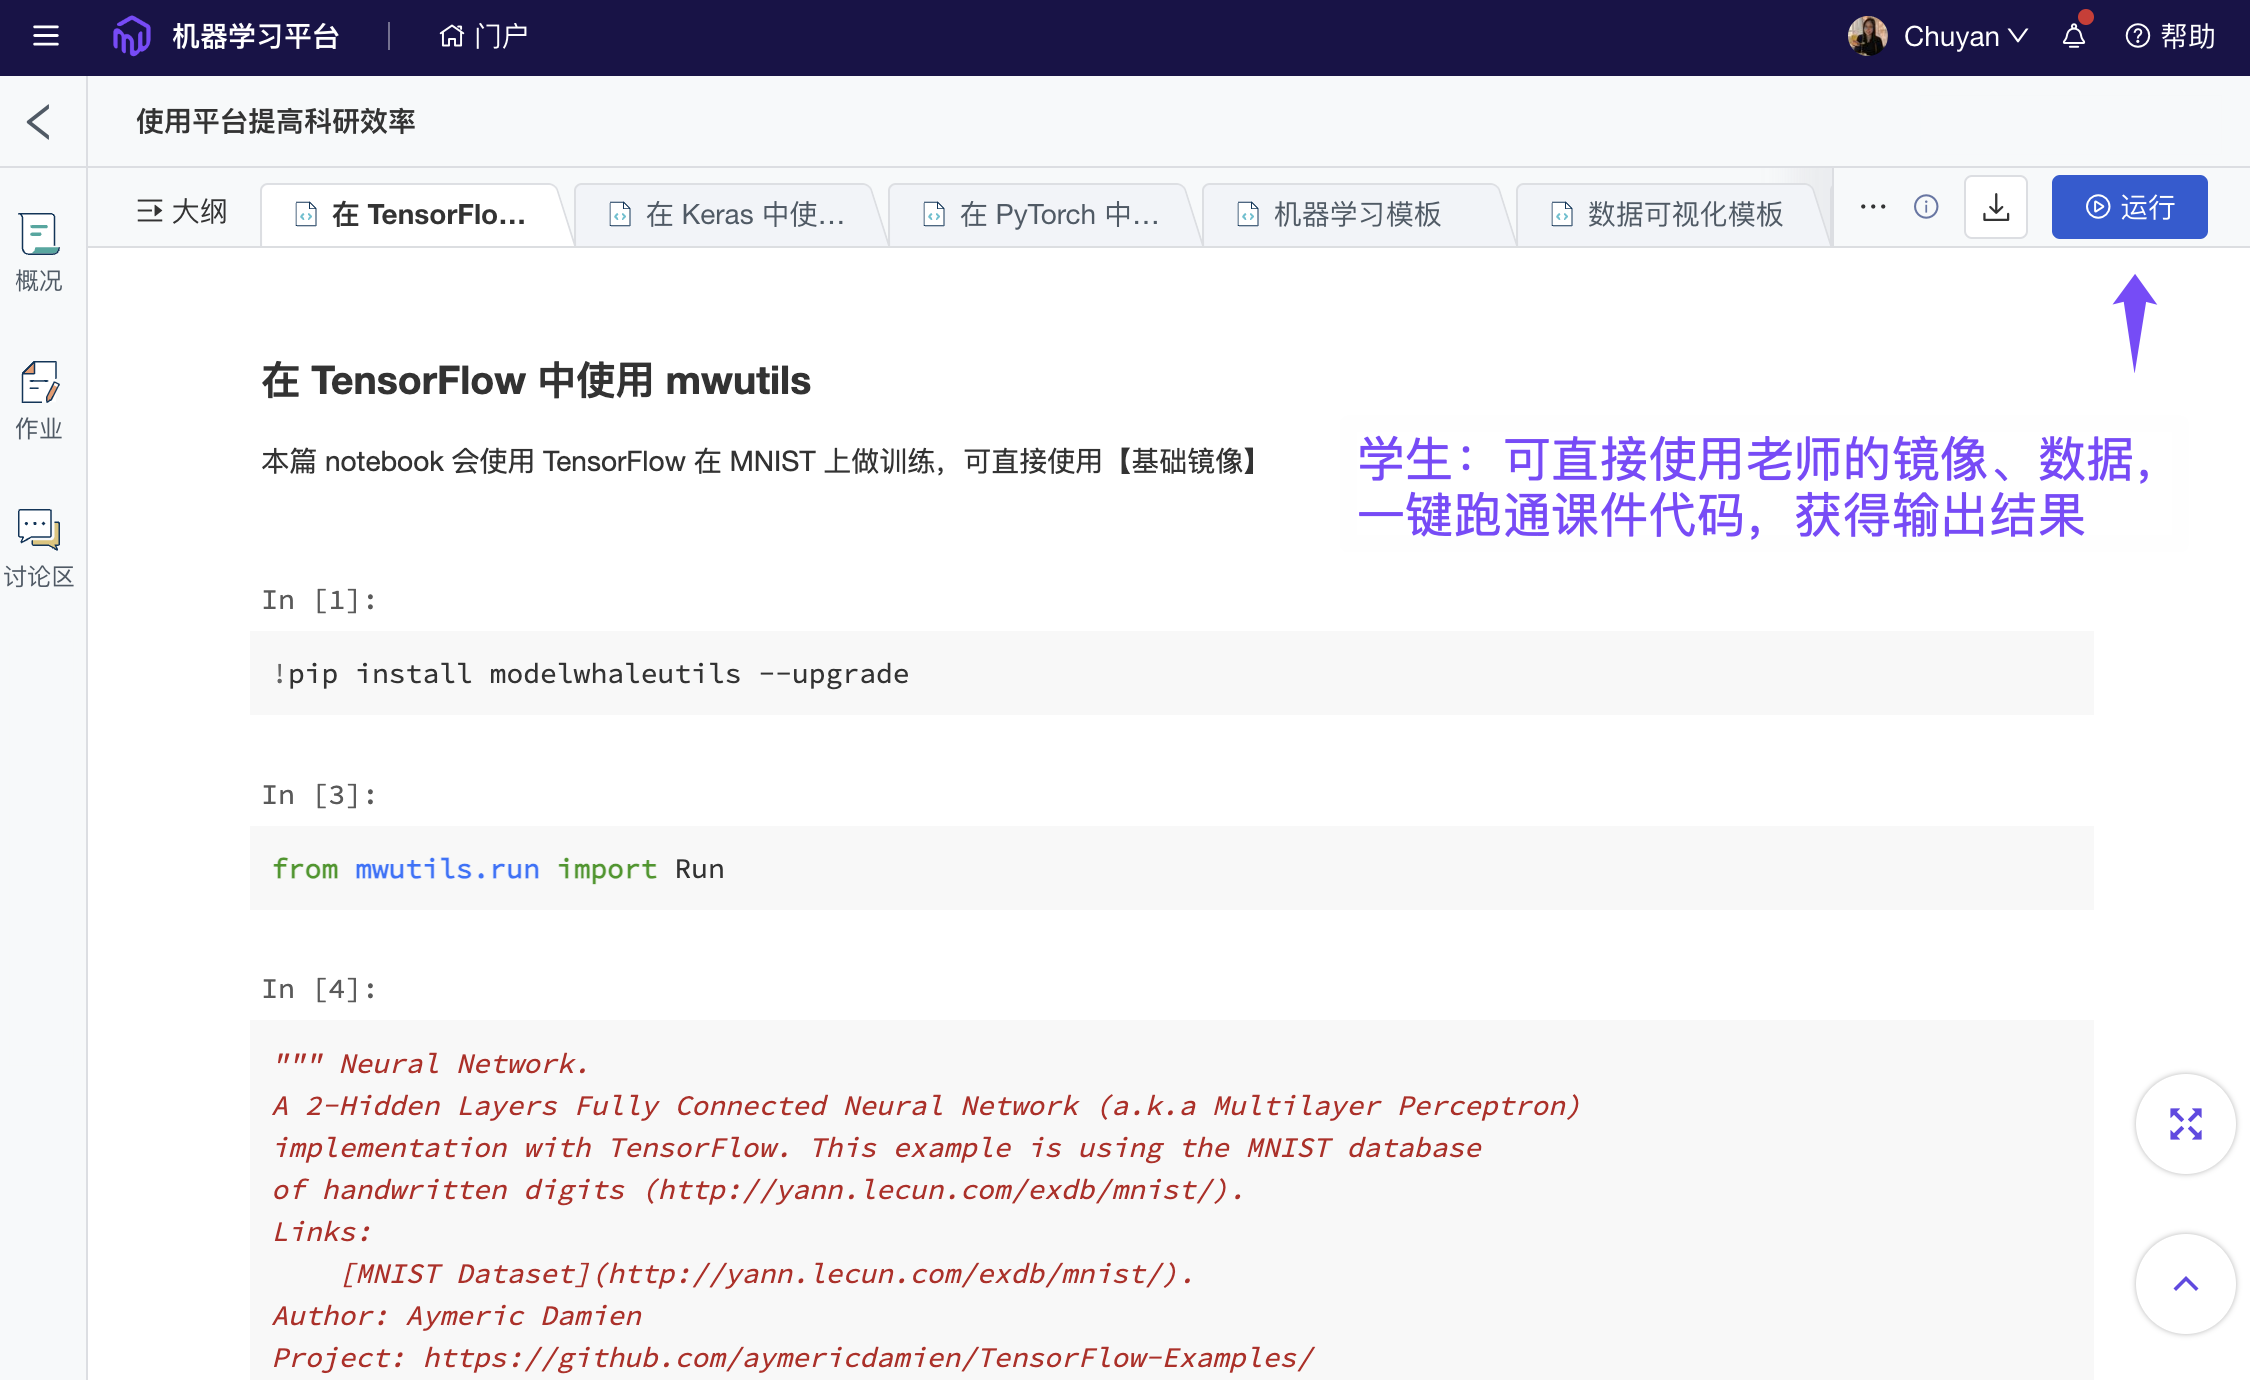Click the info circle icon beside the tabs
The image size is (2250, 1380).
click(x=1926, y=206)
